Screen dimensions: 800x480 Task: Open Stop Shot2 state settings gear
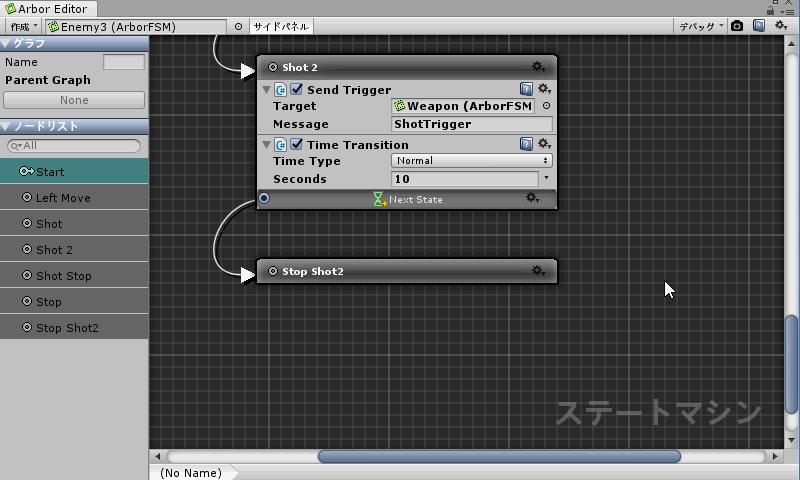[538, 270]
